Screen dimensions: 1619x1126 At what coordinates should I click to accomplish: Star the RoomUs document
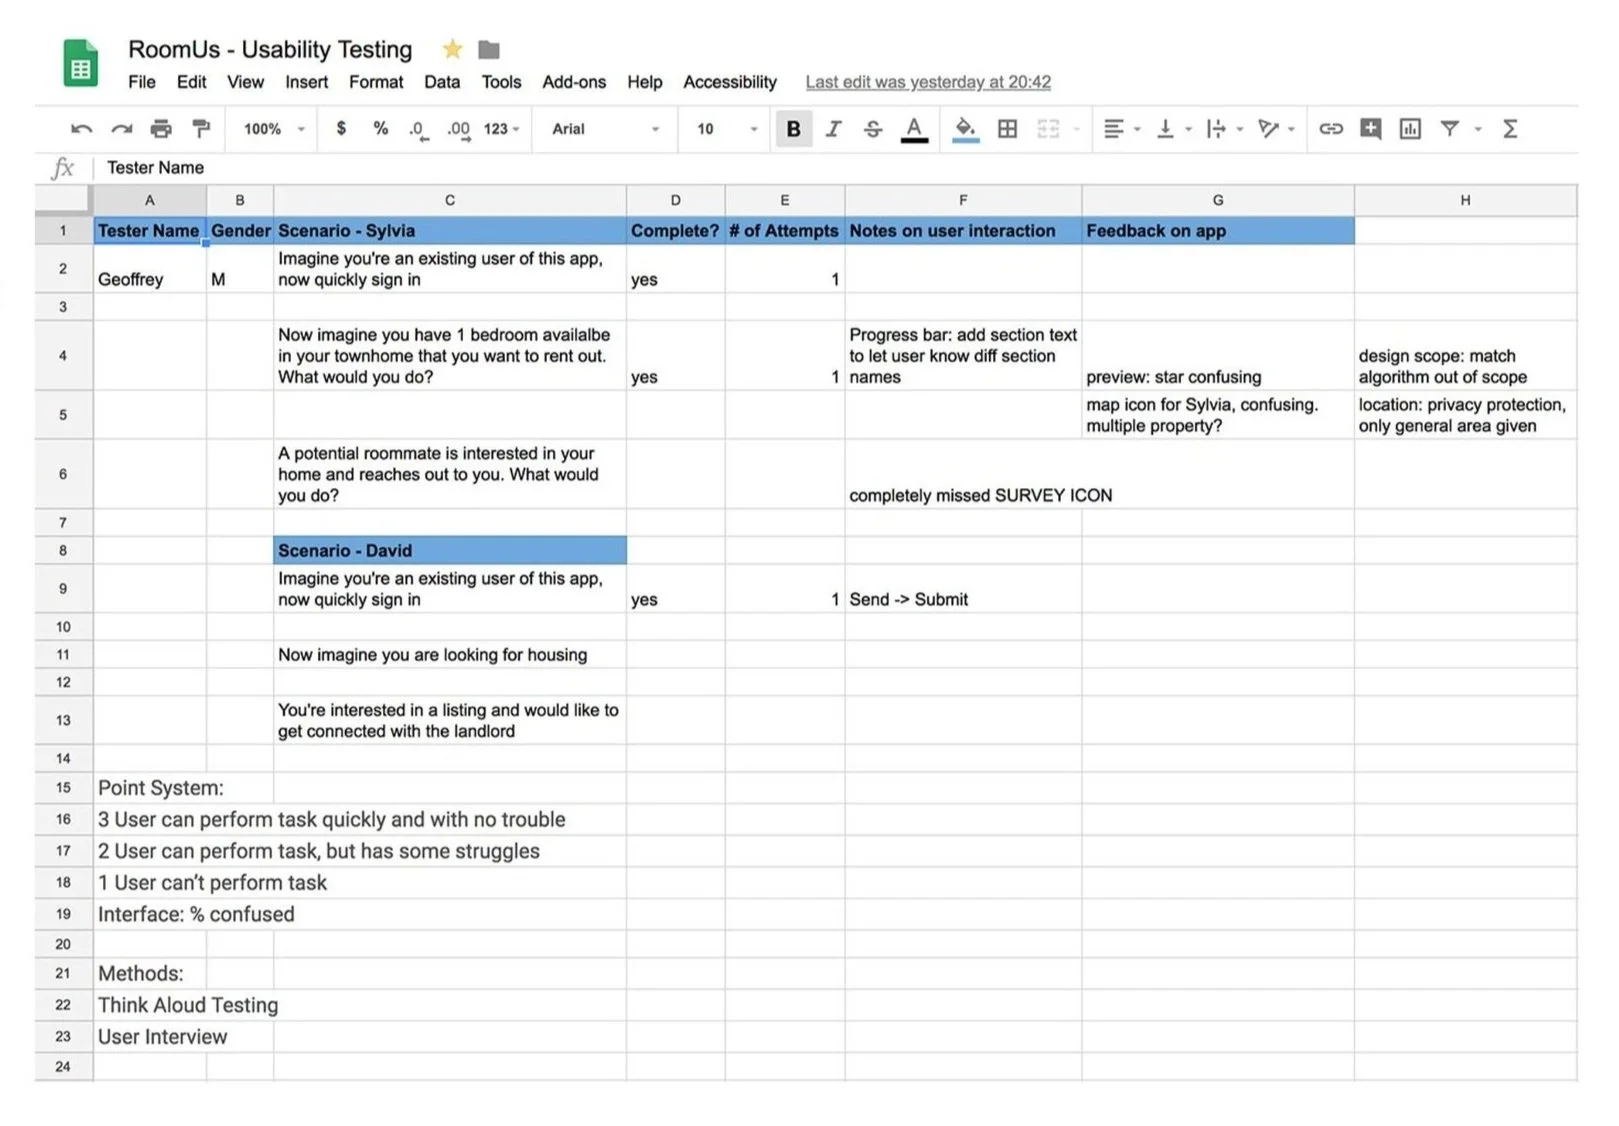452,49
